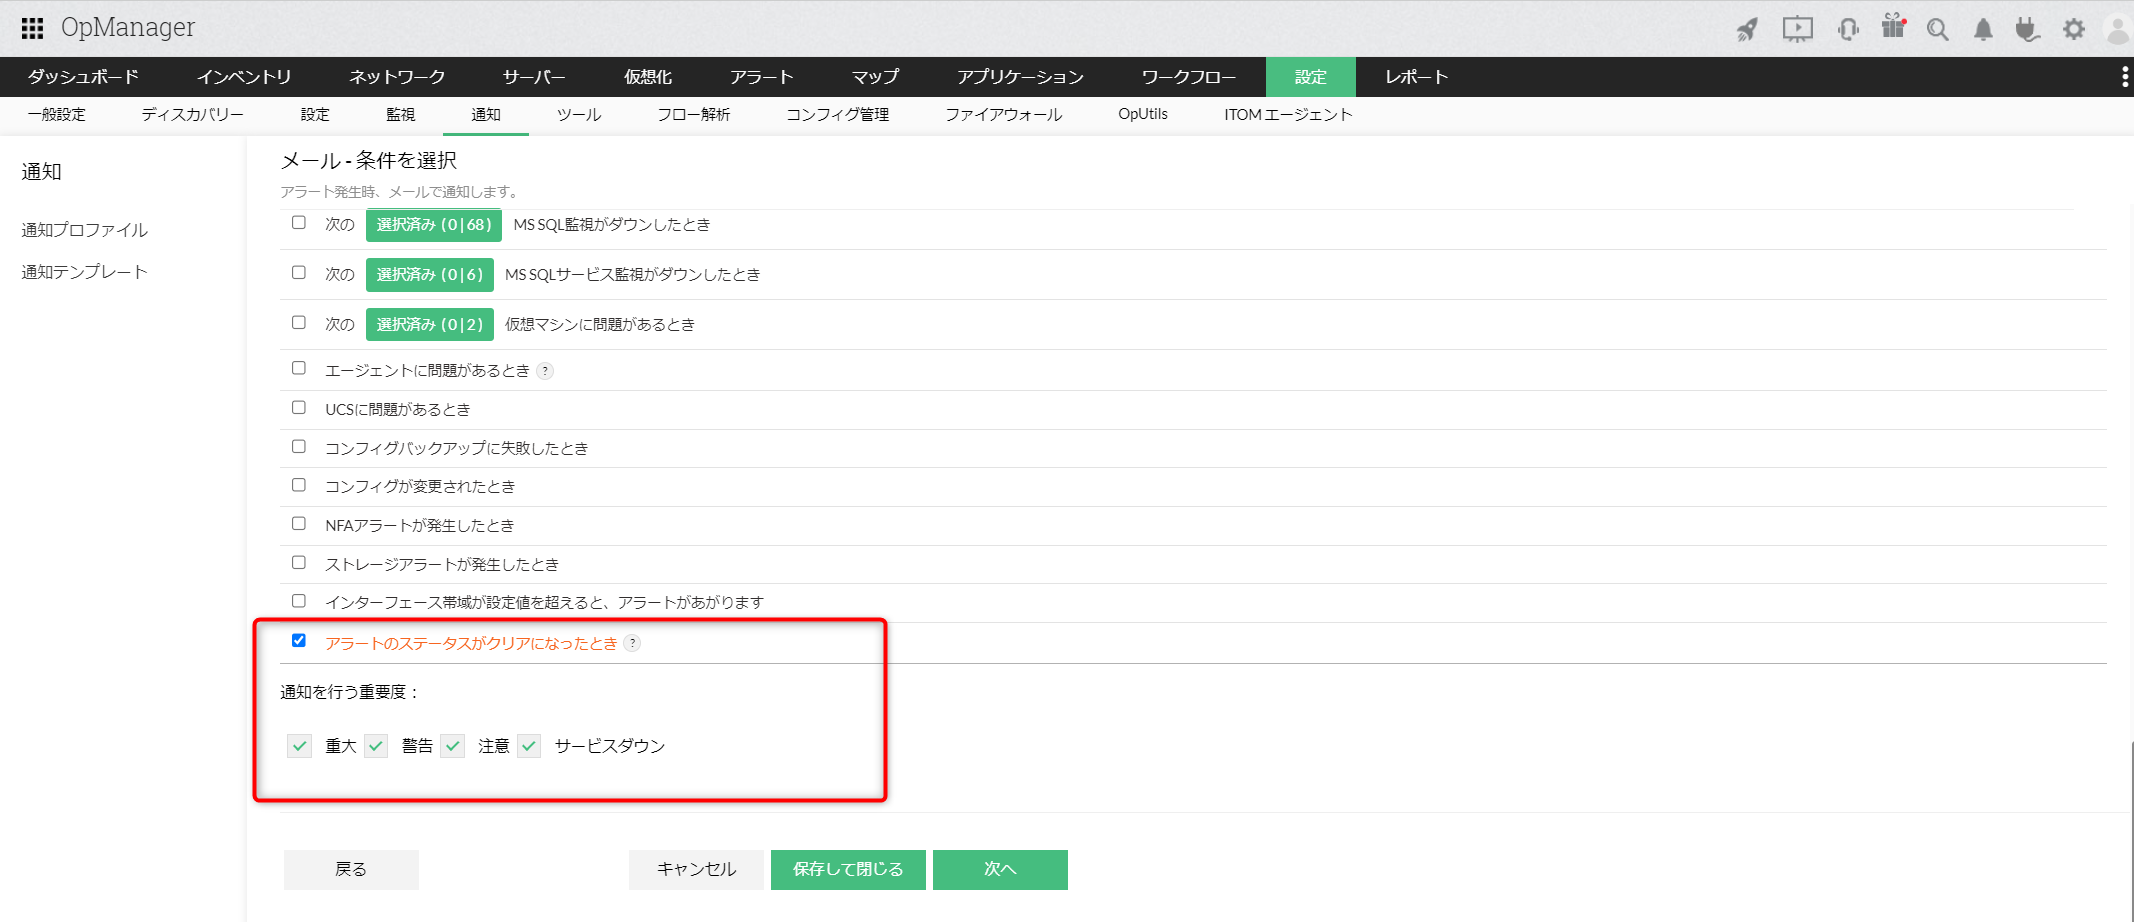
Task: Click the user profile avatar
Action: point(2119,29)
